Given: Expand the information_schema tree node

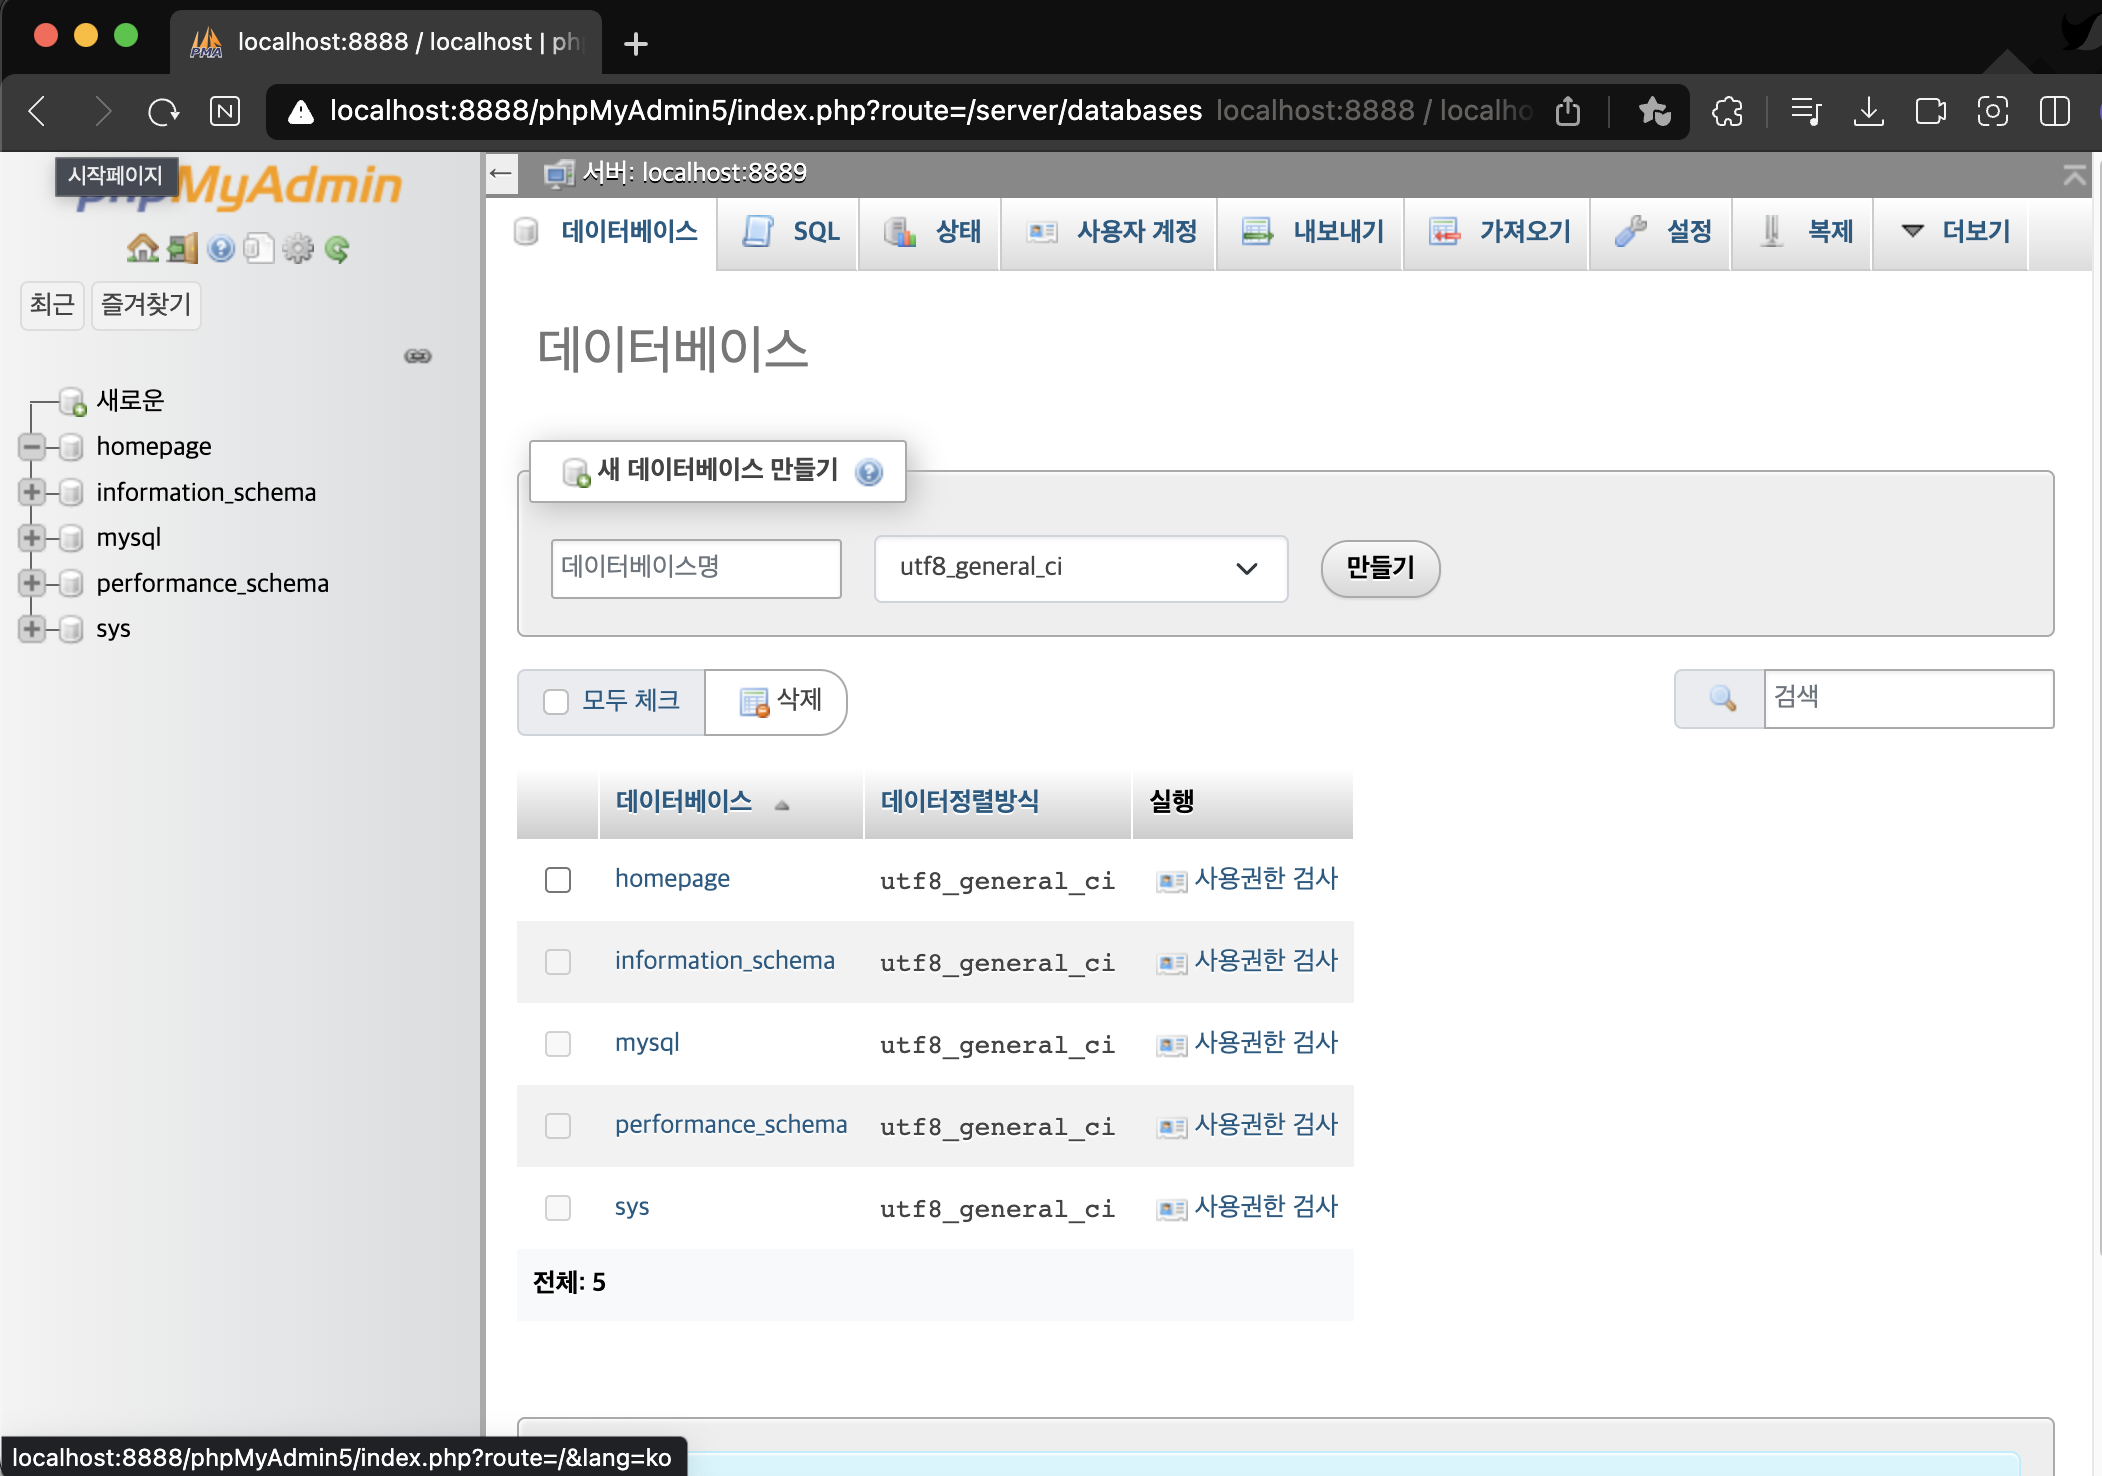Looking at the screenshot, I should point(32,492).
